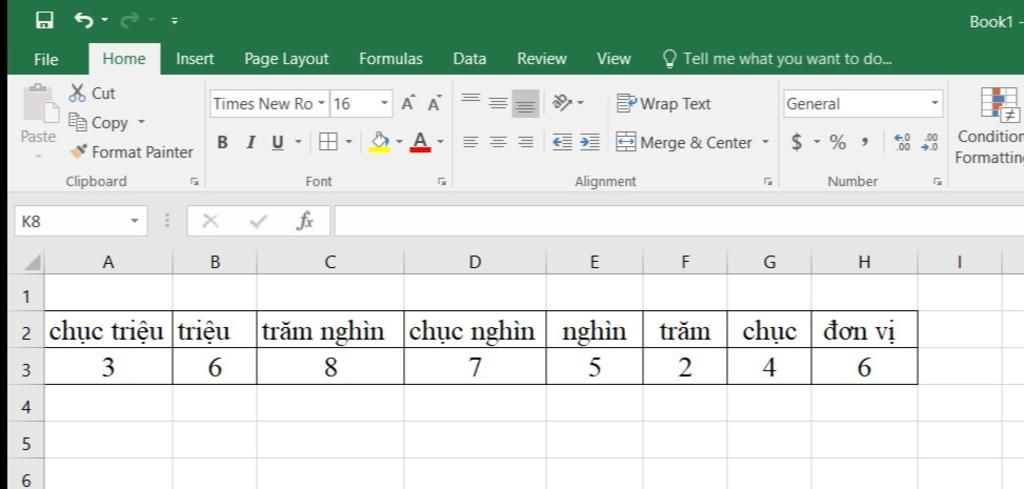Click the Insert Function fx icon

(x=305, y=221)
